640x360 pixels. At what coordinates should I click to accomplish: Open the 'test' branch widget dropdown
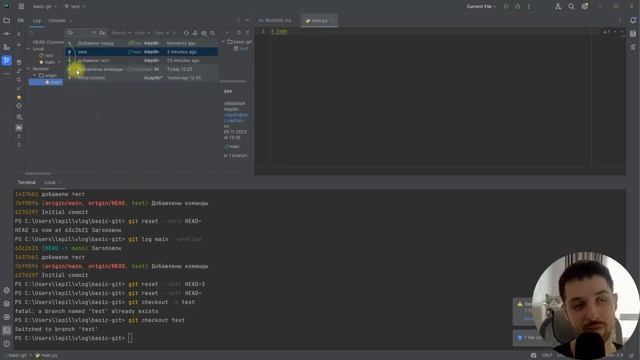75,7
